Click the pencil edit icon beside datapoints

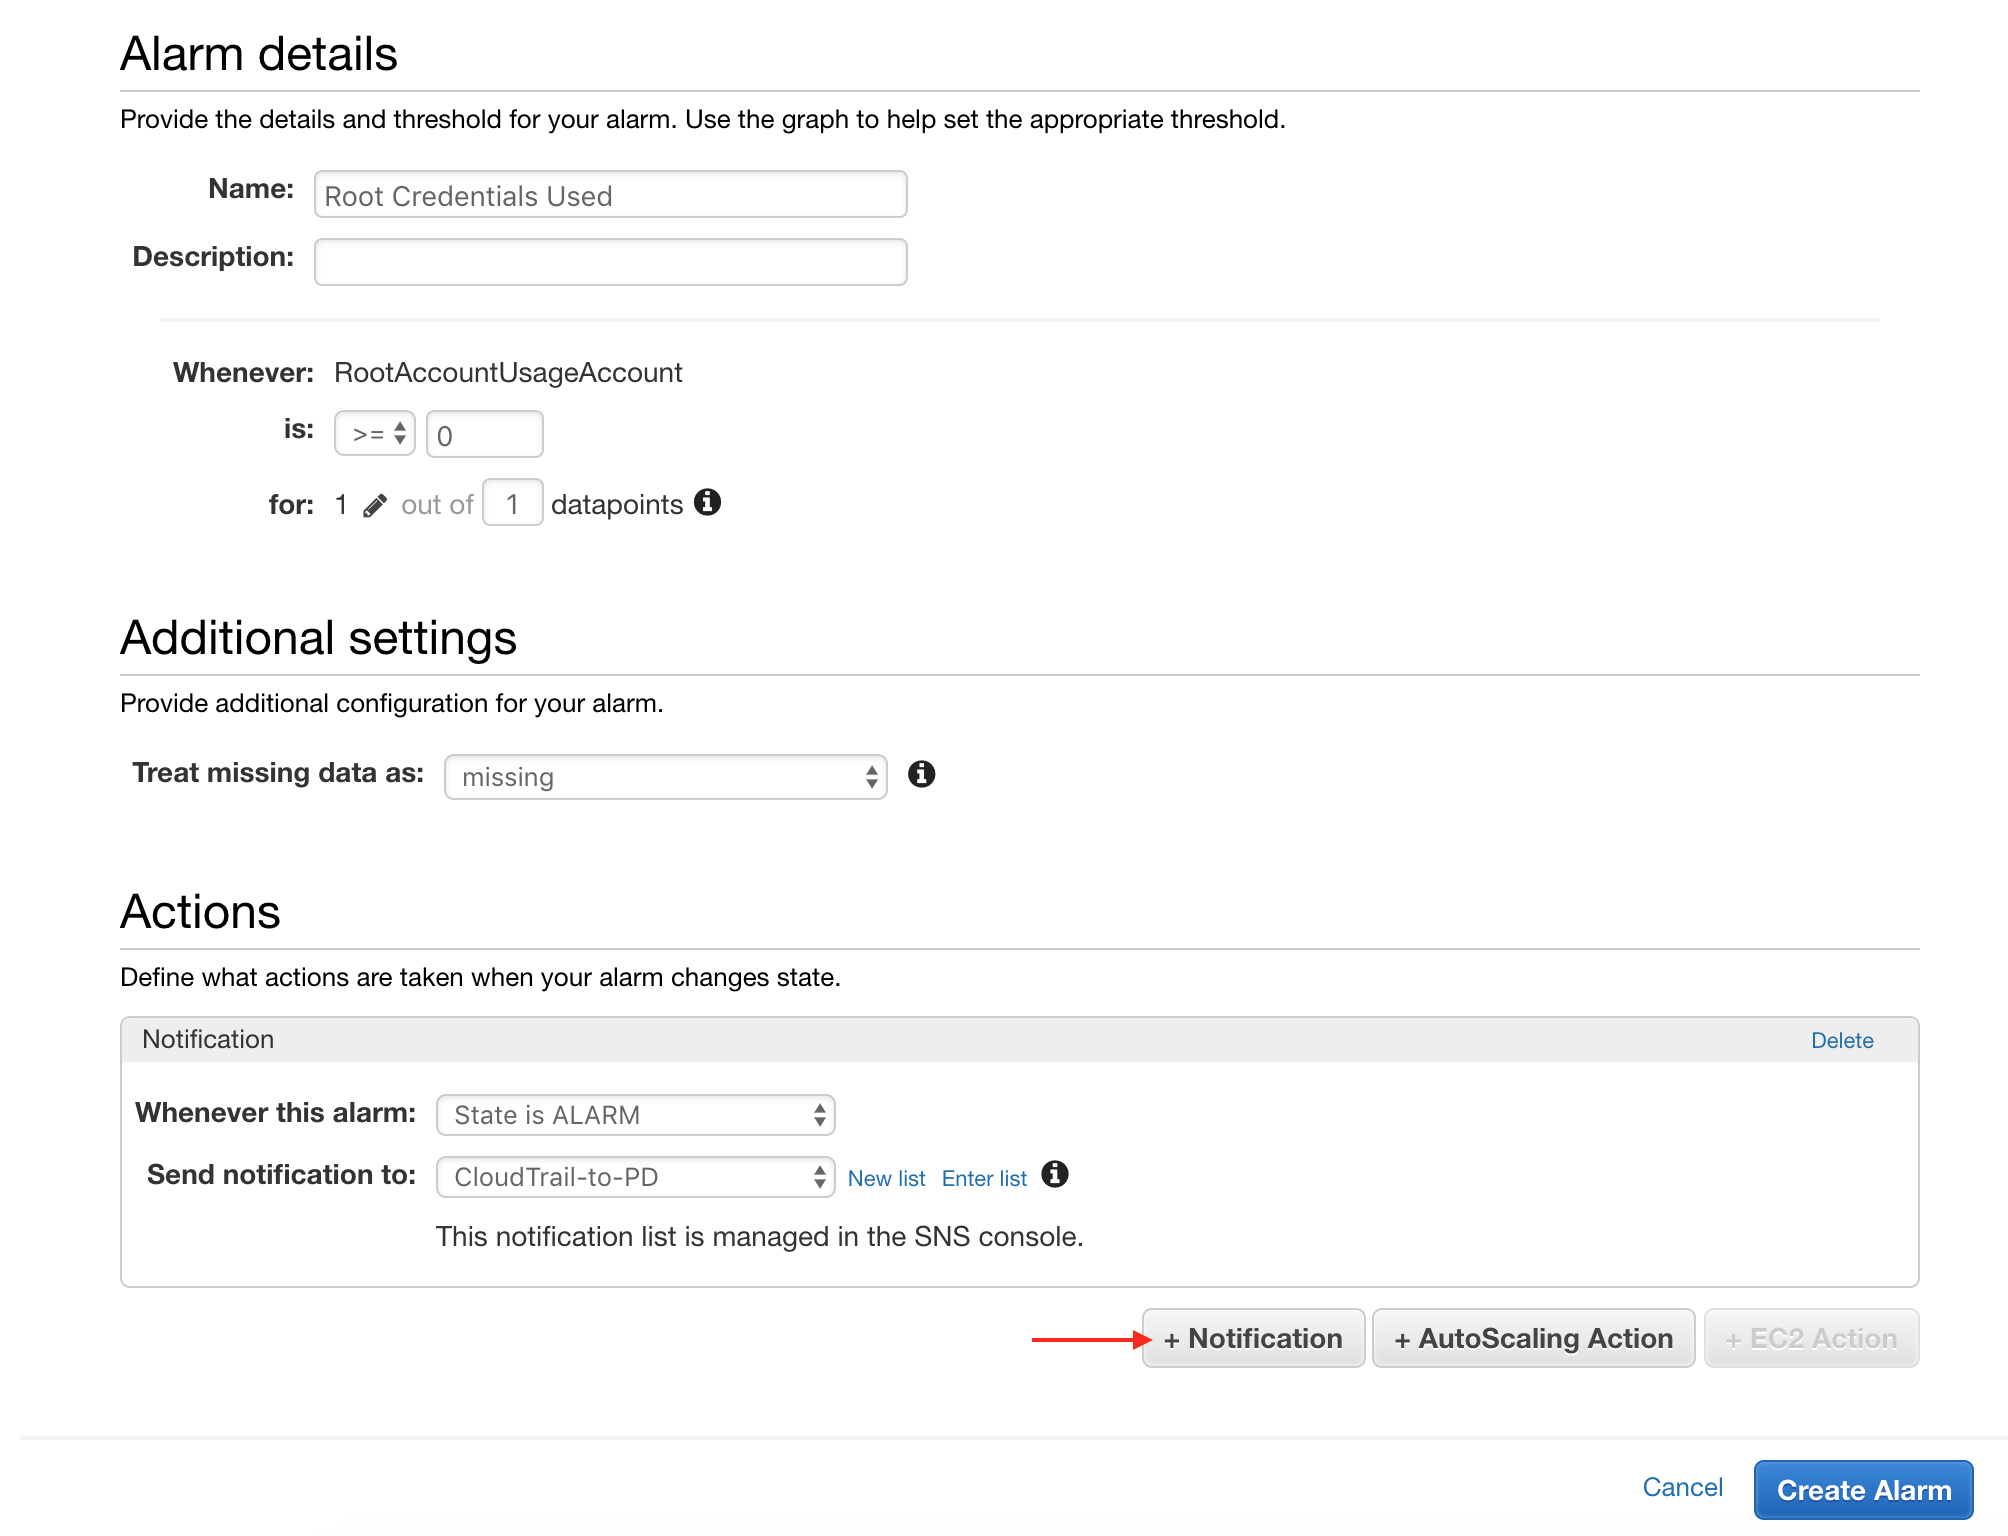click(375, 506)
